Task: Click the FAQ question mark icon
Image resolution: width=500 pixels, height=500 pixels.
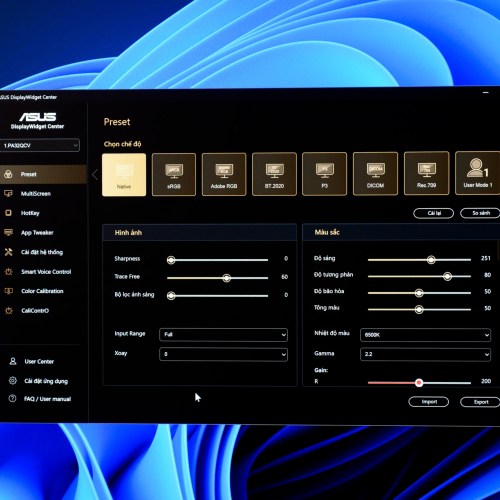Action: tap(13, 398)
